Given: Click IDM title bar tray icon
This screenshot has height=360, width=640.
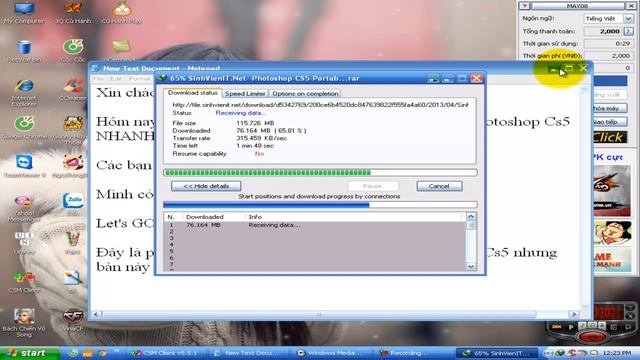Looking at the screenshot, I should pos(433,78).
